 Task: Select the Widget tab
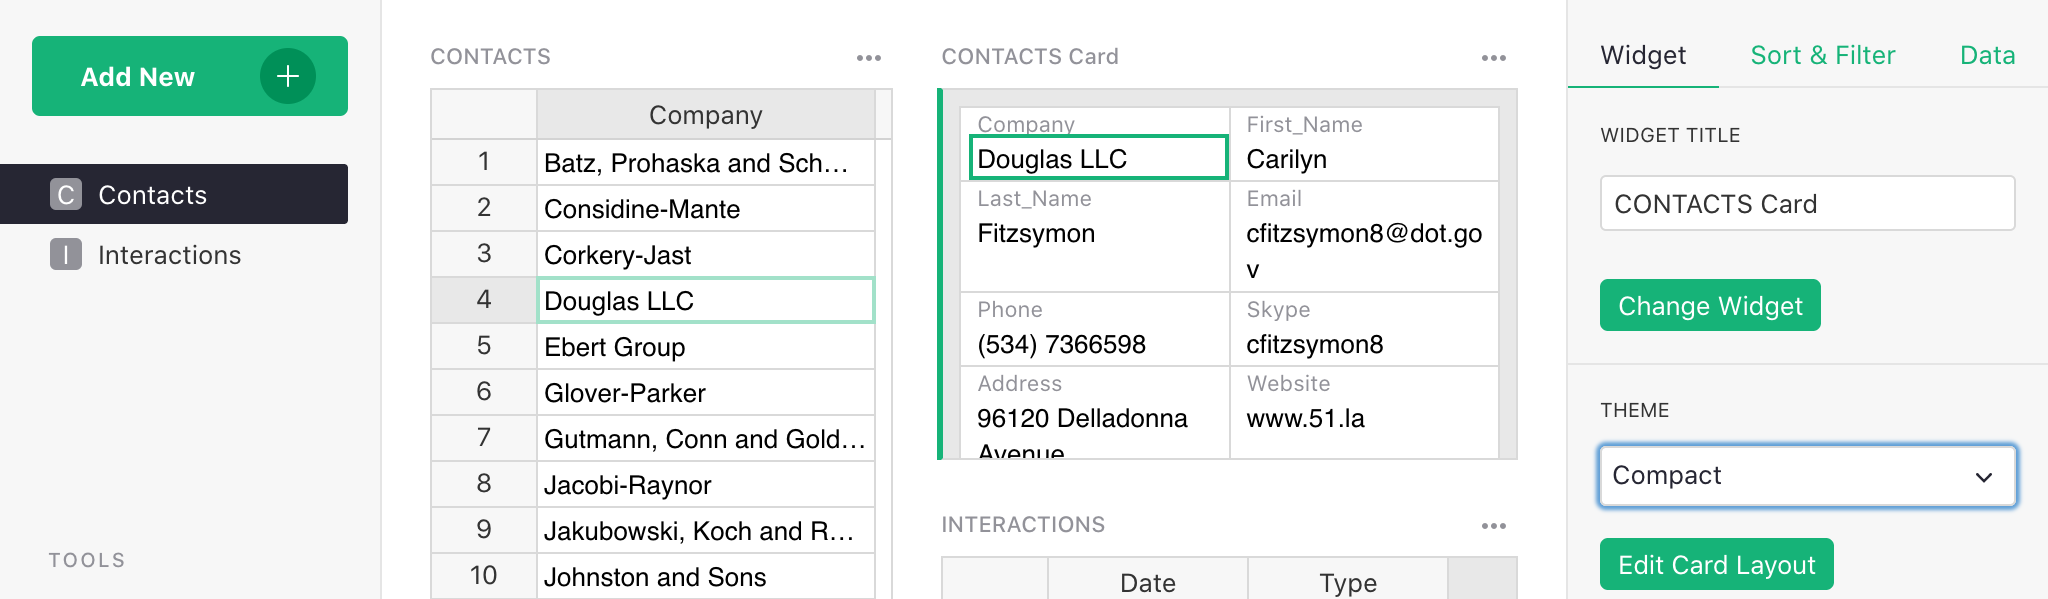[1642, 55]
